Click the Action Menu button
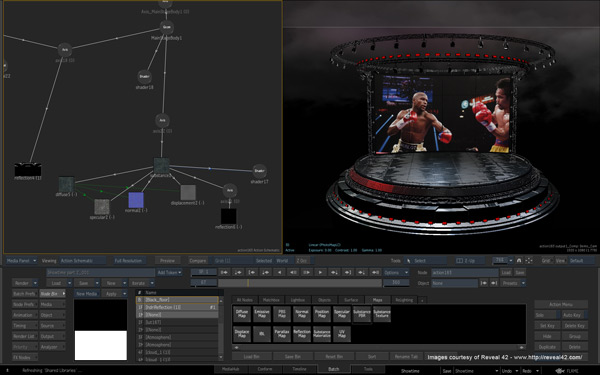 click(x=561, y=304)
